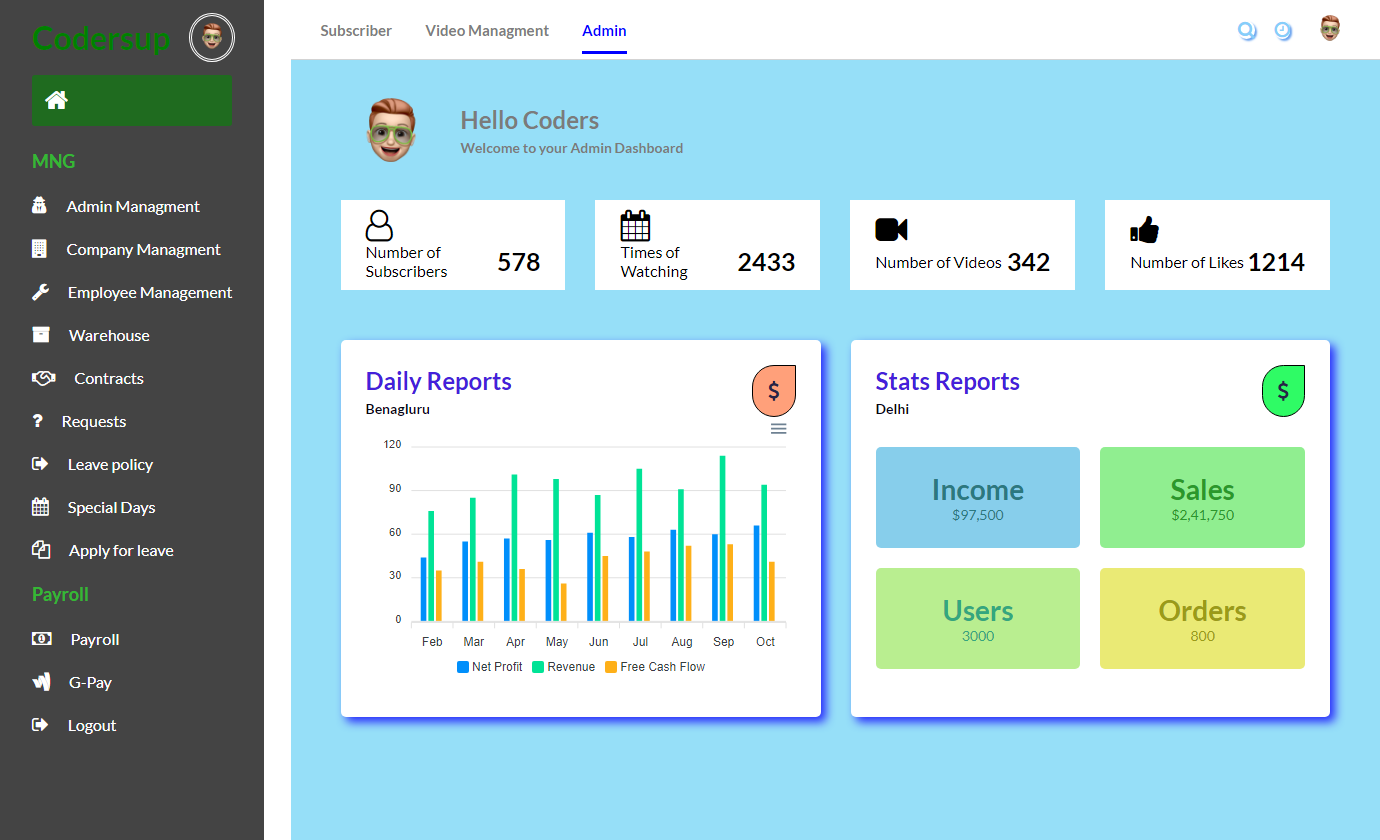Open Requests in the sidebar
1380x840 pixels.
[94, 421]
